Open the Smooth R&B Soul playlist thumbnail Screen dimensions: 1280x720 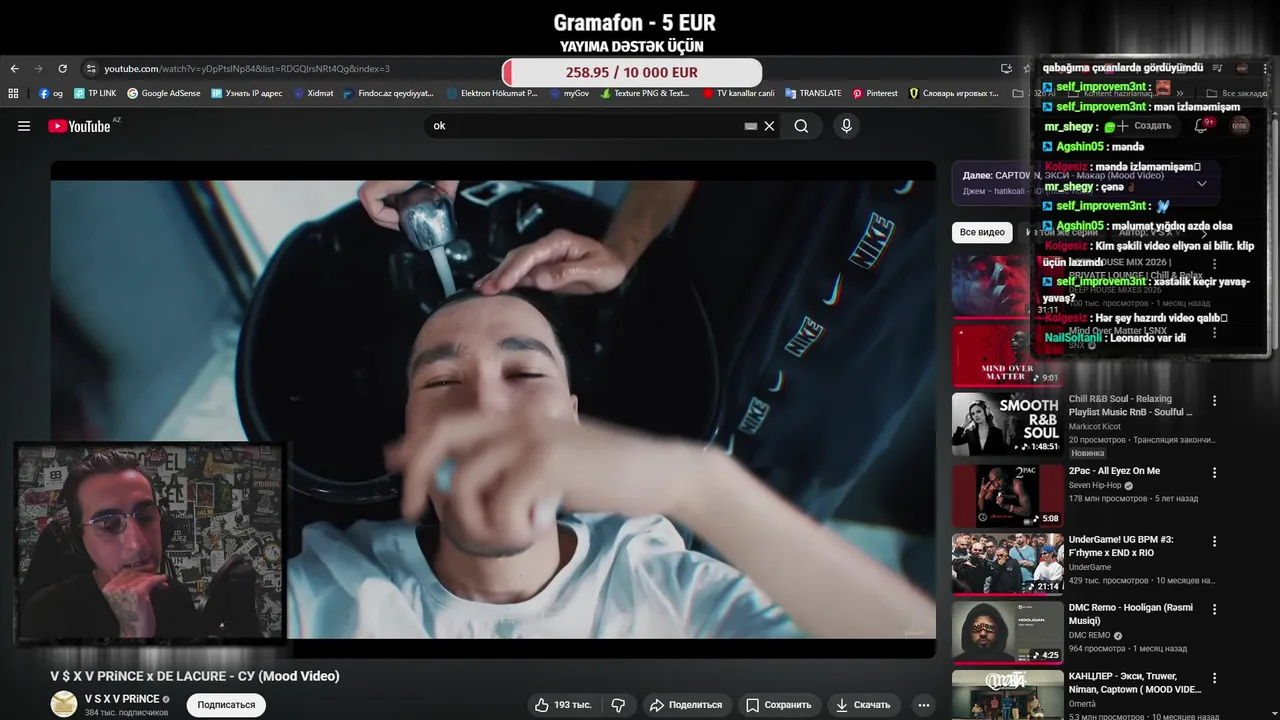coord(1007,424)
